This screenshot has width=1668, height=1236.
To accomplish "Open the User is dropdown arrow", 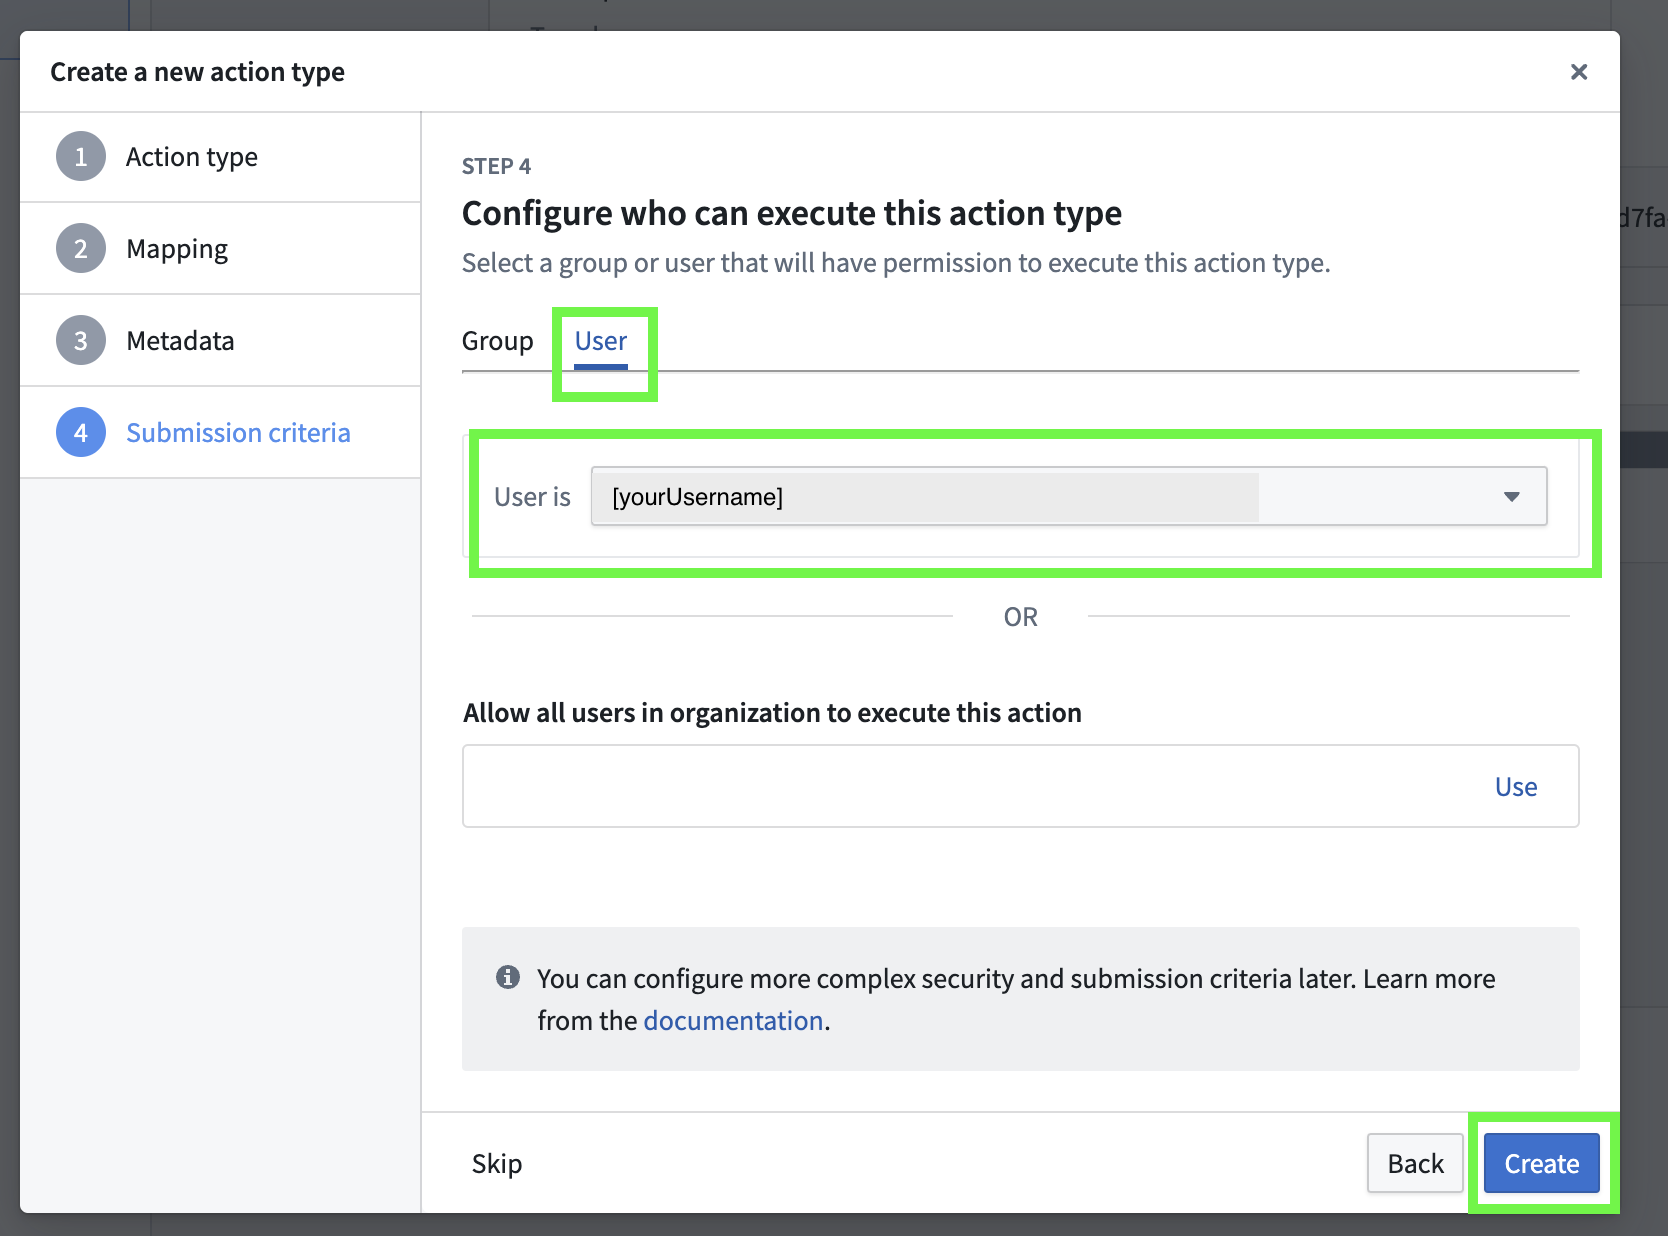I will pos(1511,496).
